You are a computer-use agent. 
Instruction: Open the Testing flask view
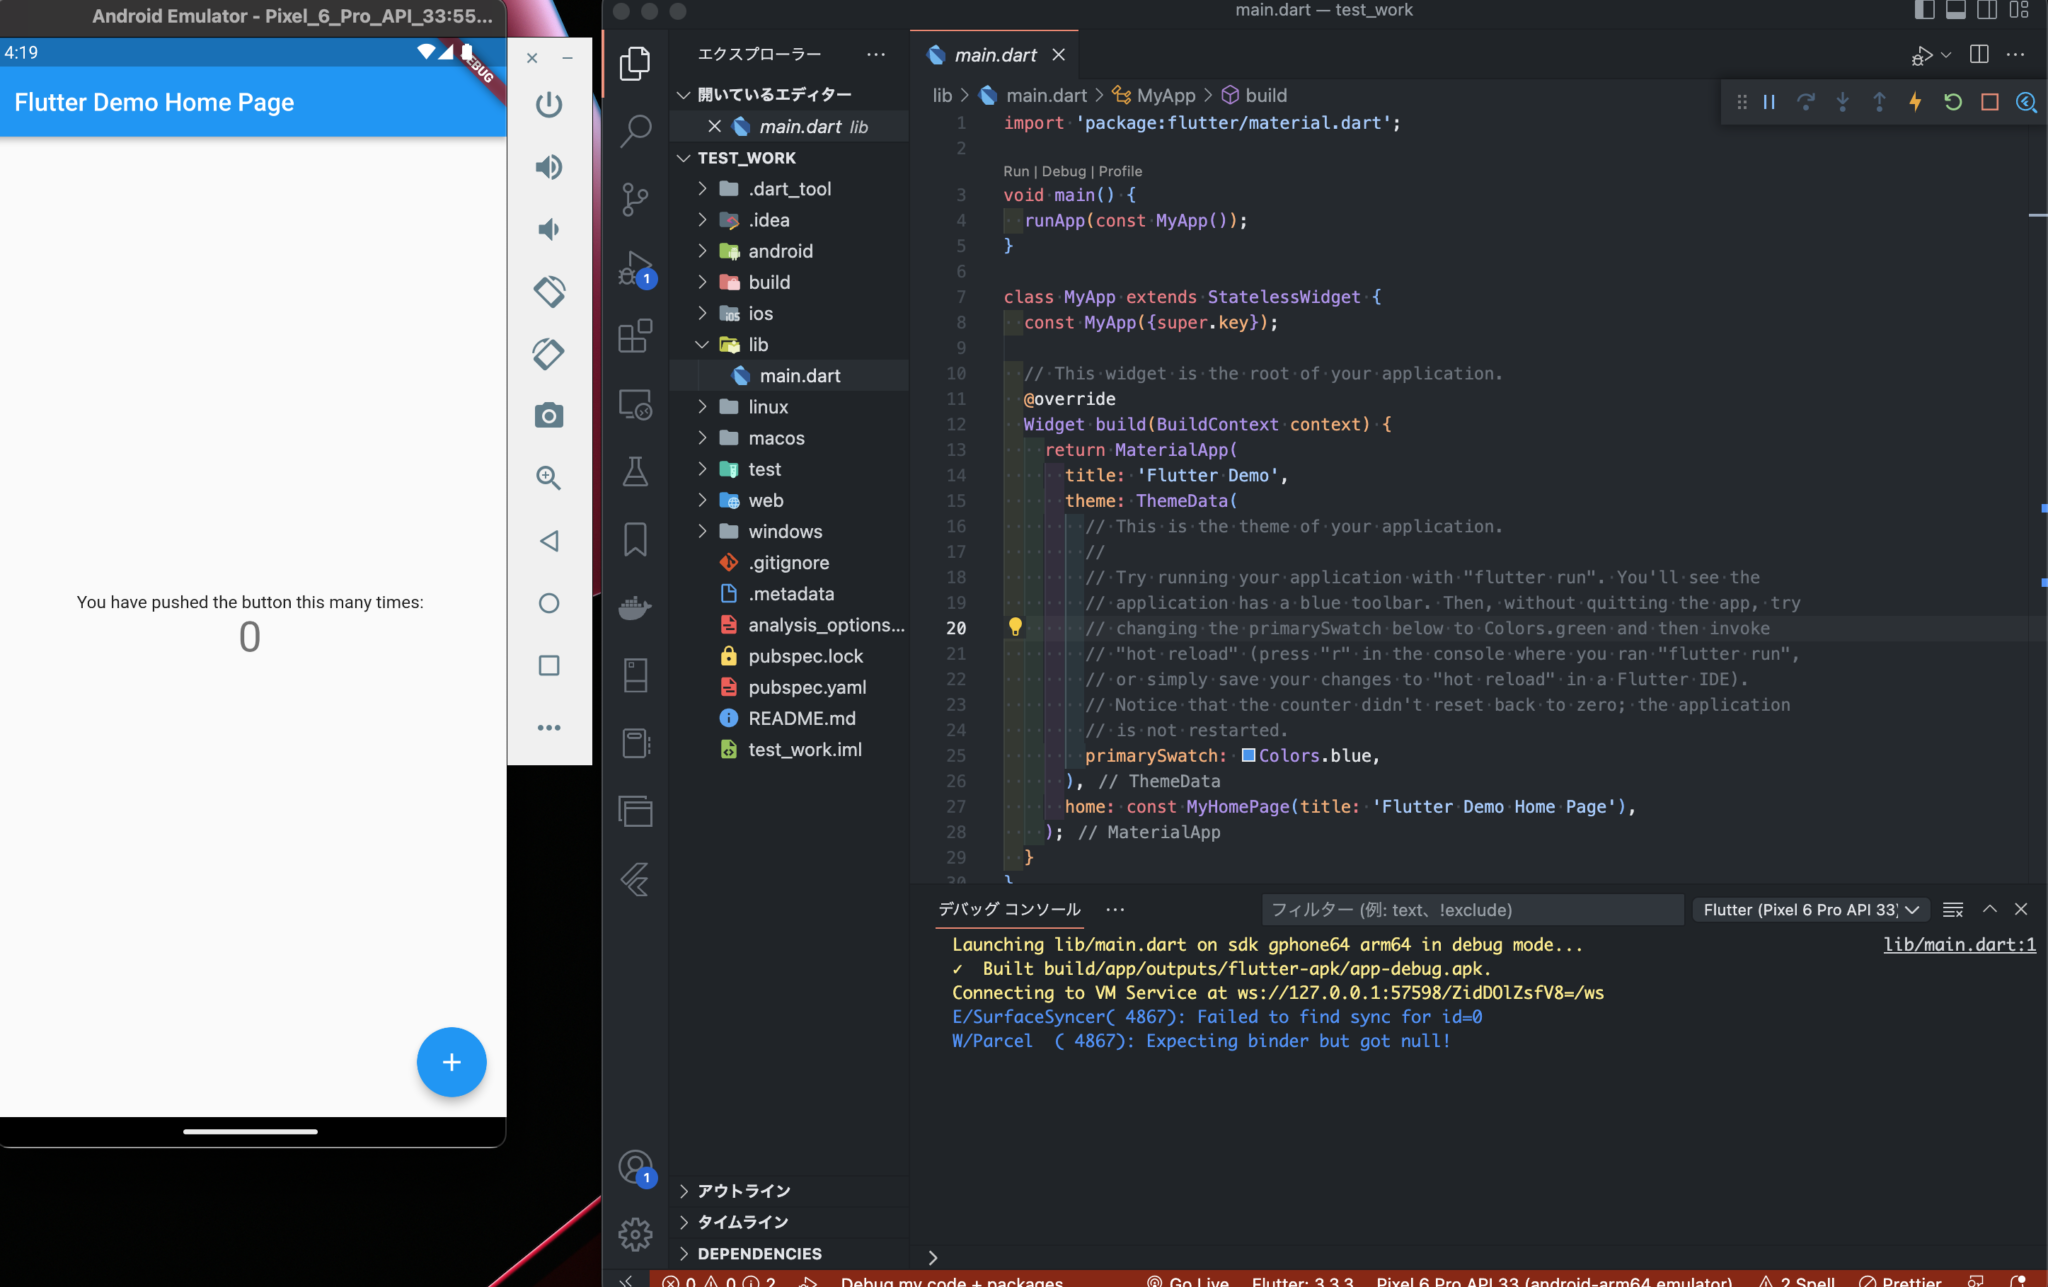[635, 472]
